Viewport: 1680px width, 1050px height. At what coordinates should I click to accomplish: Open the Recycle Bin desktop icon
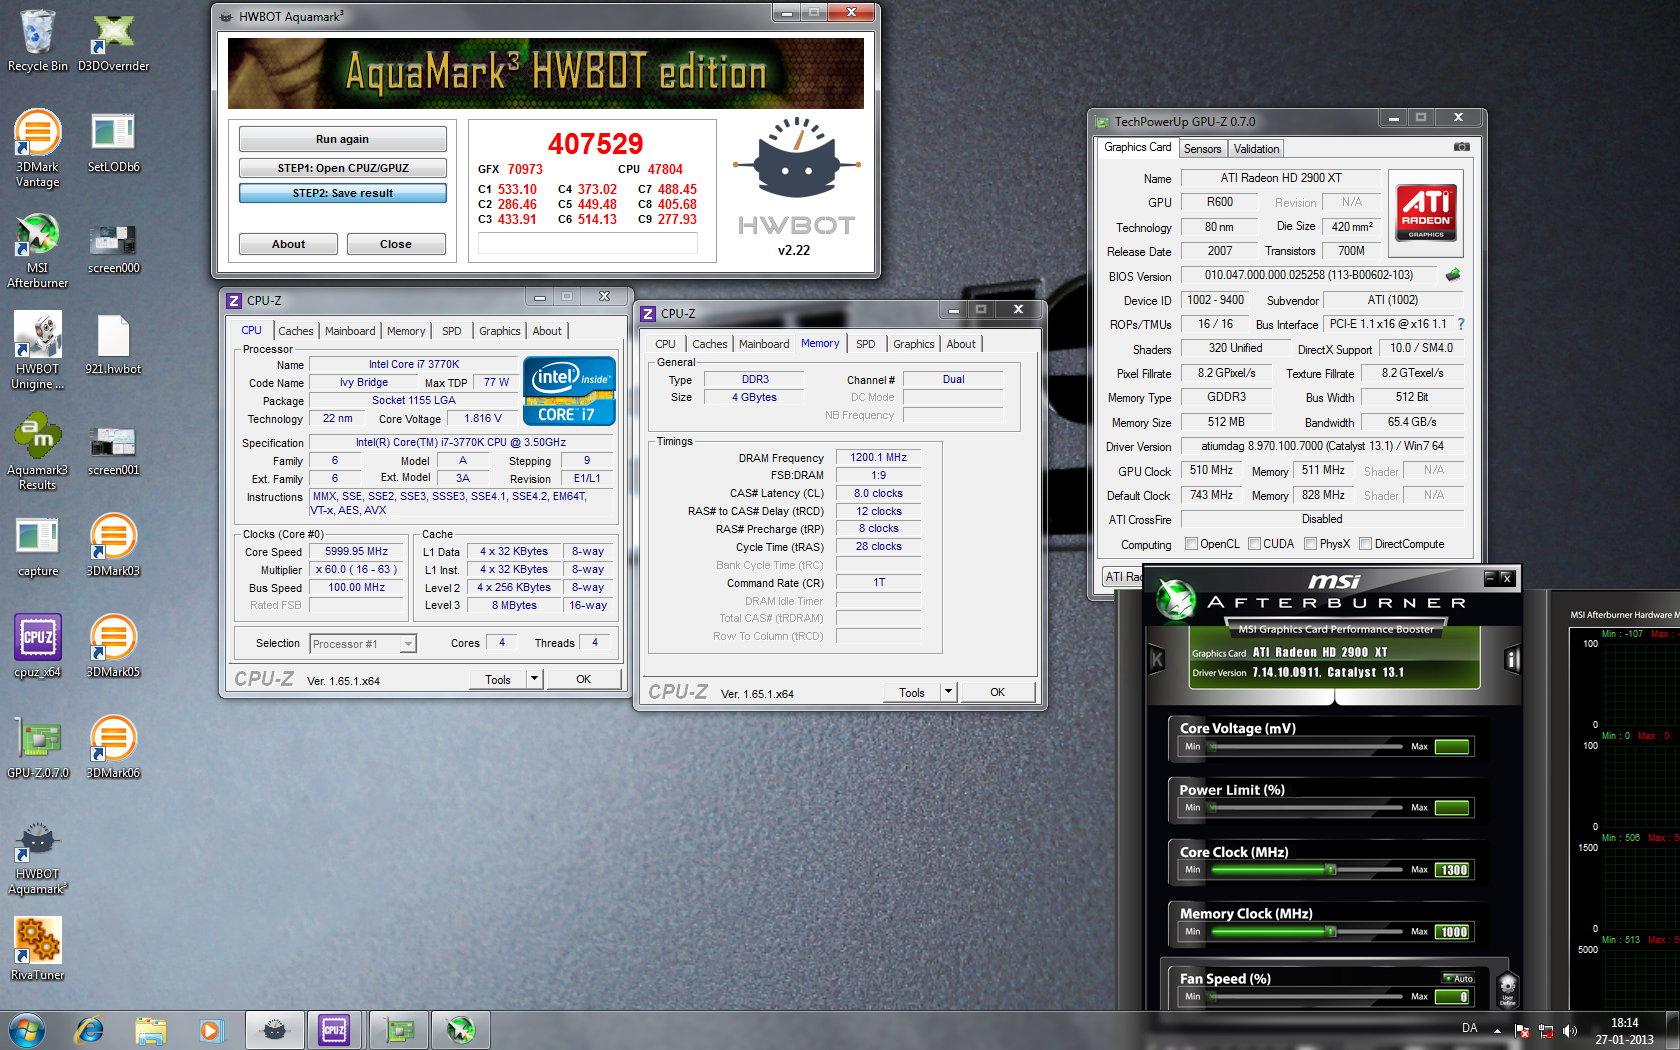[x=38, y=41]
